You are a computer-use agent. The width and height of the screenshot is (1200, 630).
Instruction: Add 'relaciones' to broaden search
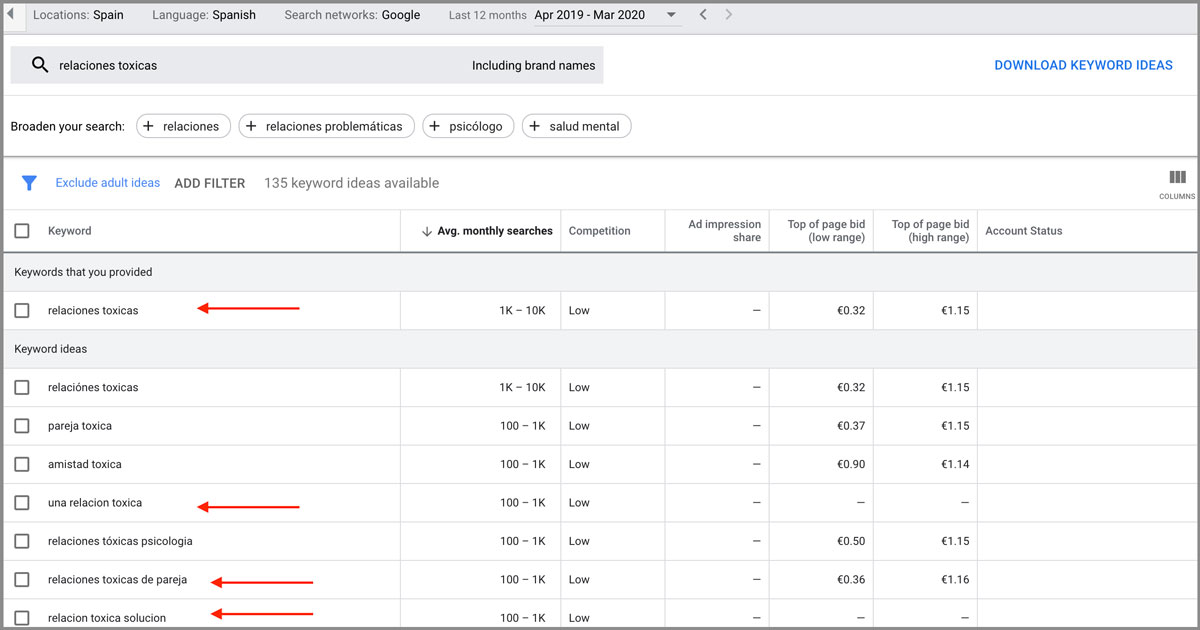tap(183, 126)
